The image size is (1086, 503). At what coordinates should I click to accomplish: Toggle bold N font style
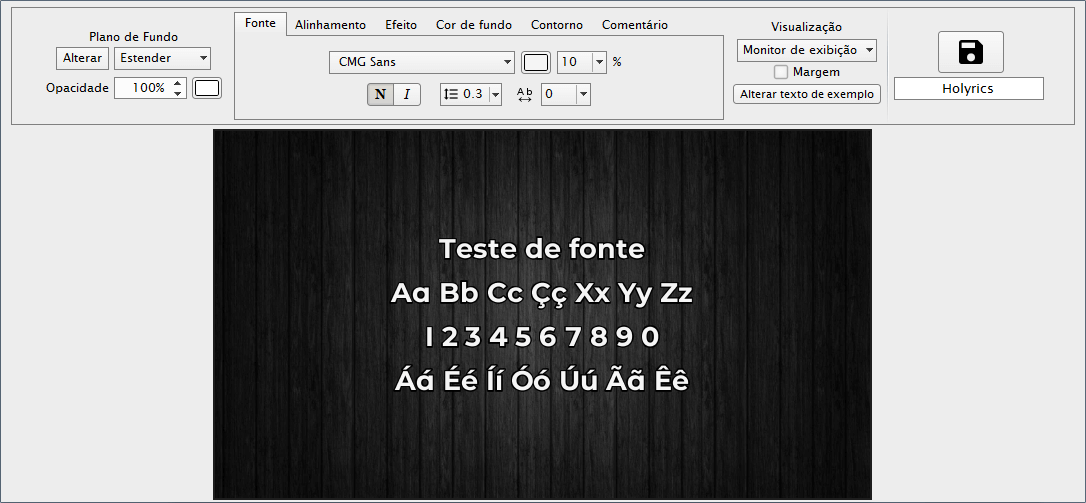[x=380, y=94]
